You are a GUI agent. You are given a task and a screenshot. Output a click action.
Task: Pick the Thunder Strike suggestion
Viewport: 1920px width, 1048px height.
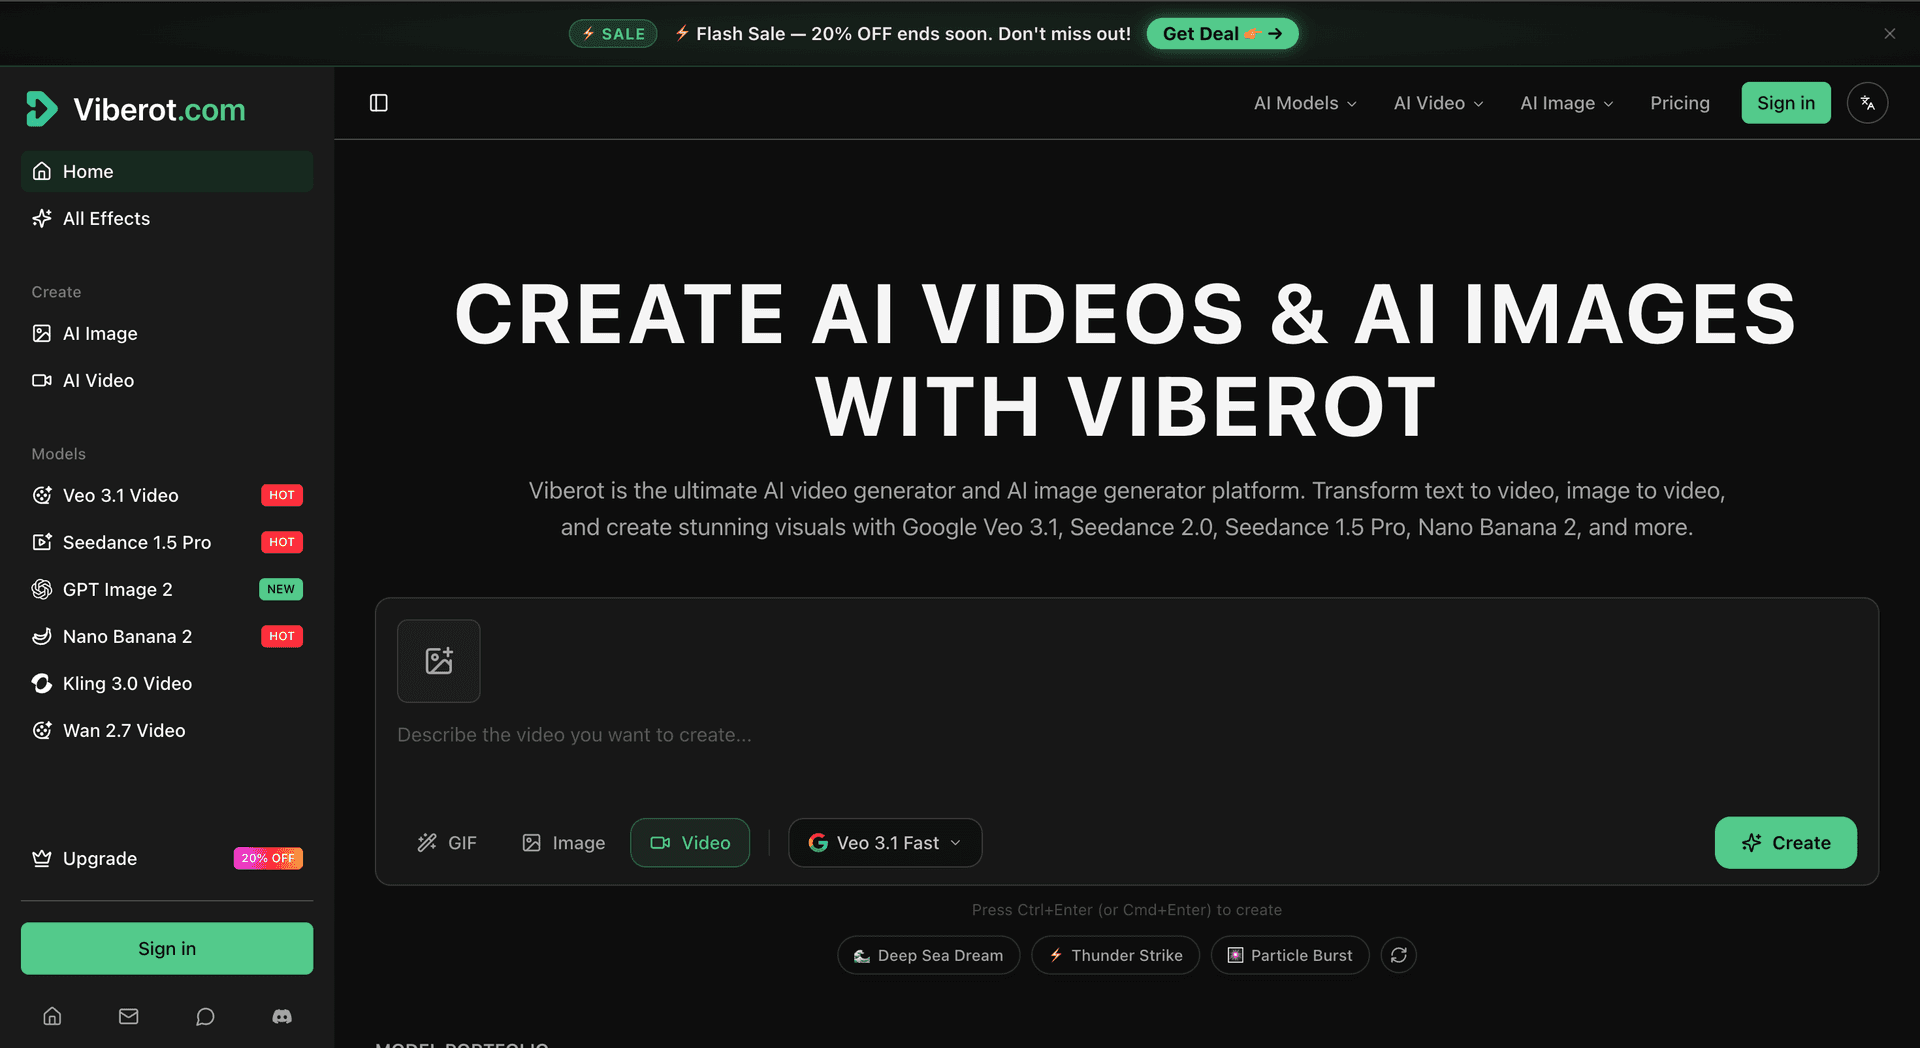(1115, 955)
